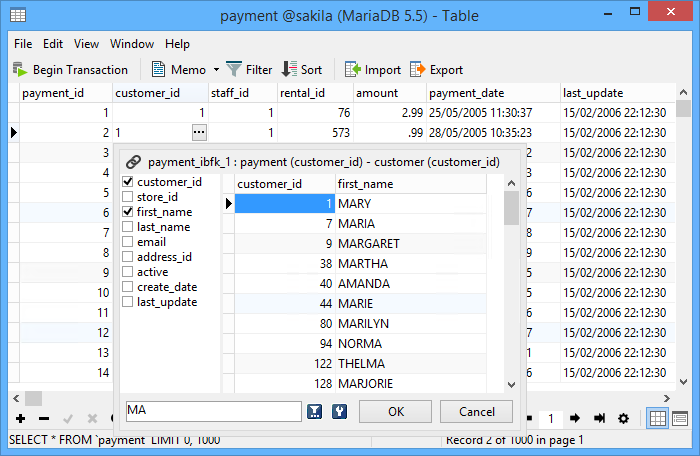Click the rental_id cell 76
The width and height of the screenshot is (700, 456).
click(x=315, y=113)
